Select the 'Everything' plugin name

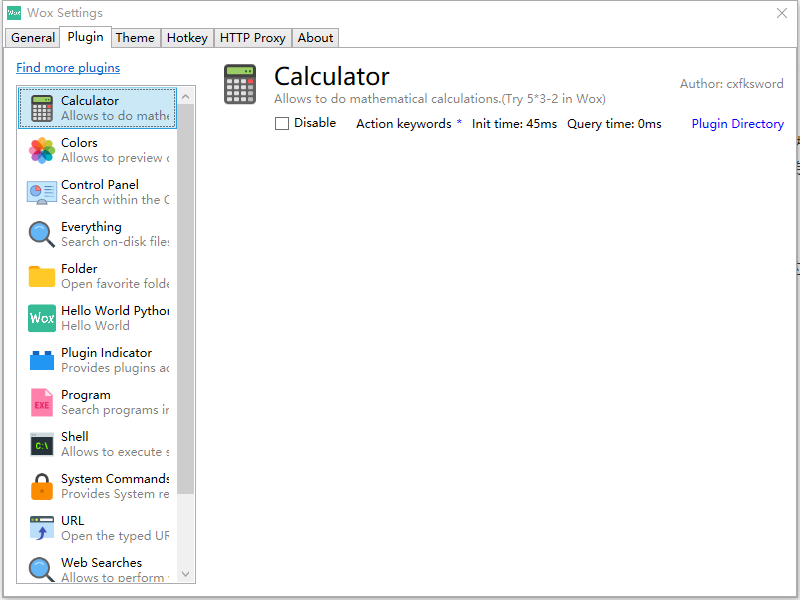pos(91,227)
